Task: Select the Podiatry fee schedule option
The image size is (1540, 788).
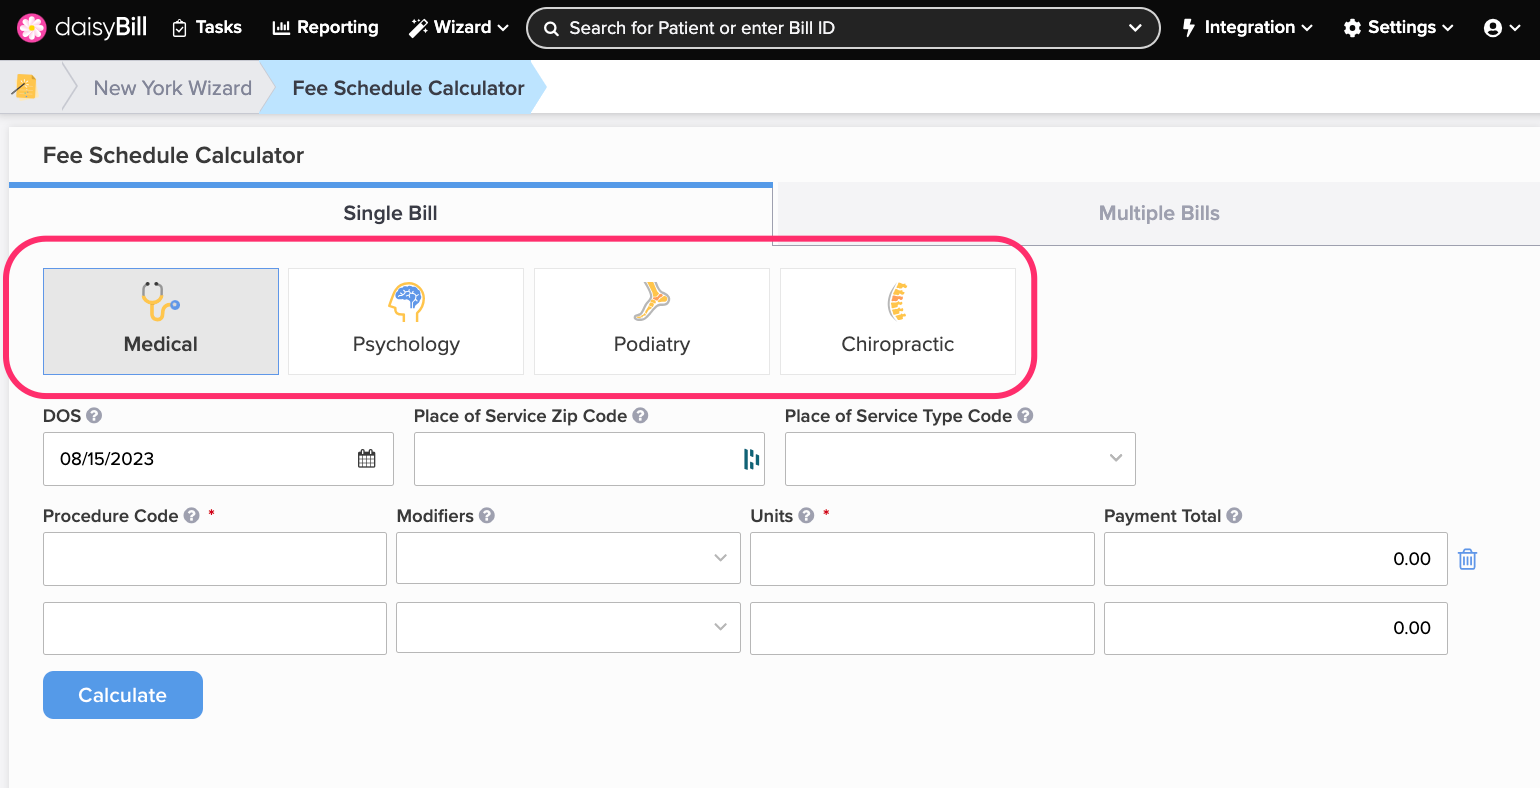Action: click(652, 321)
